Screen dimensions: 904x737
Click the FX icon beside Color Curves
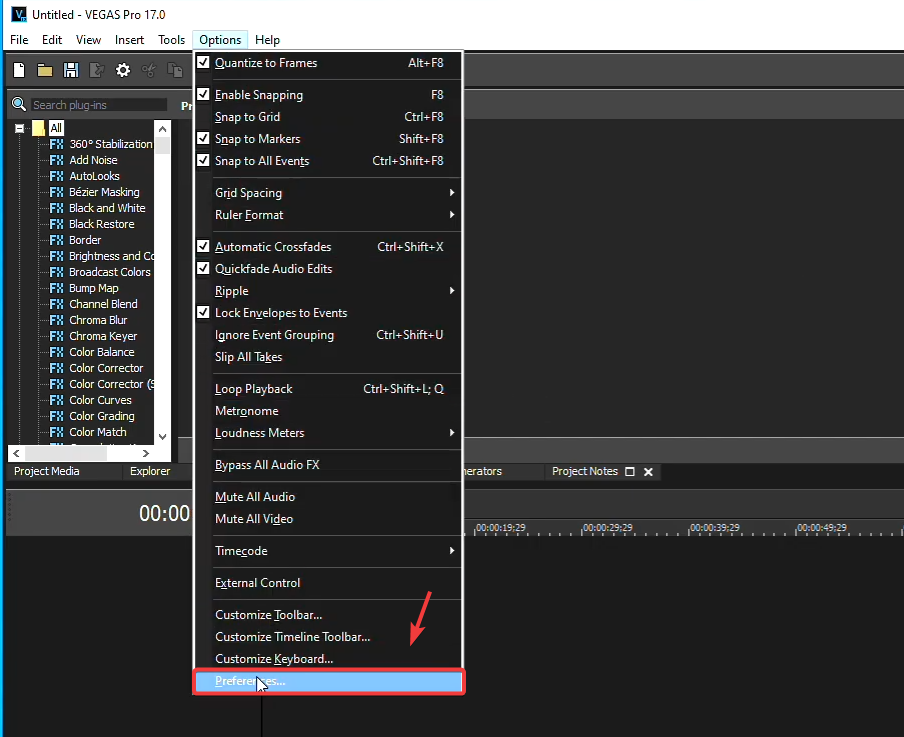click(x=56, y=400)
